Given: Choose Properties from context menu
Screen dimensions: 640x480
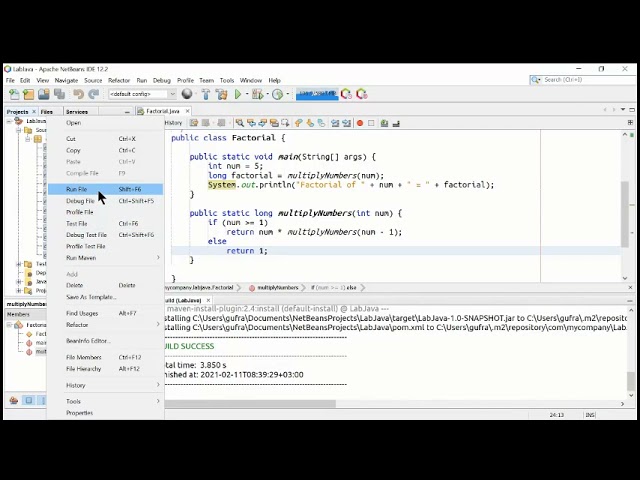Looking at the screenshot, I should 105,413.
